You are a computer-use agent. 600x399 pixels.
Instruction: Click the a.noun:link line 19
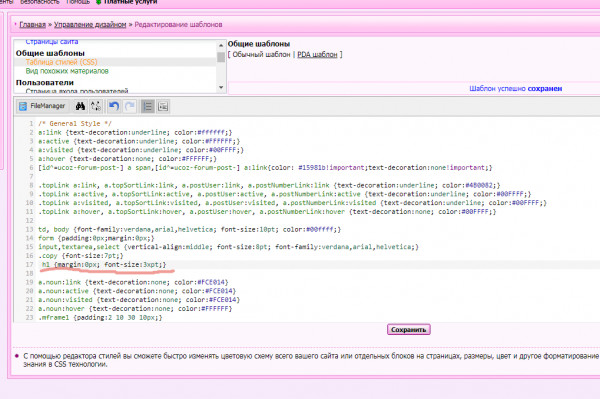click(x=133, y=282)
